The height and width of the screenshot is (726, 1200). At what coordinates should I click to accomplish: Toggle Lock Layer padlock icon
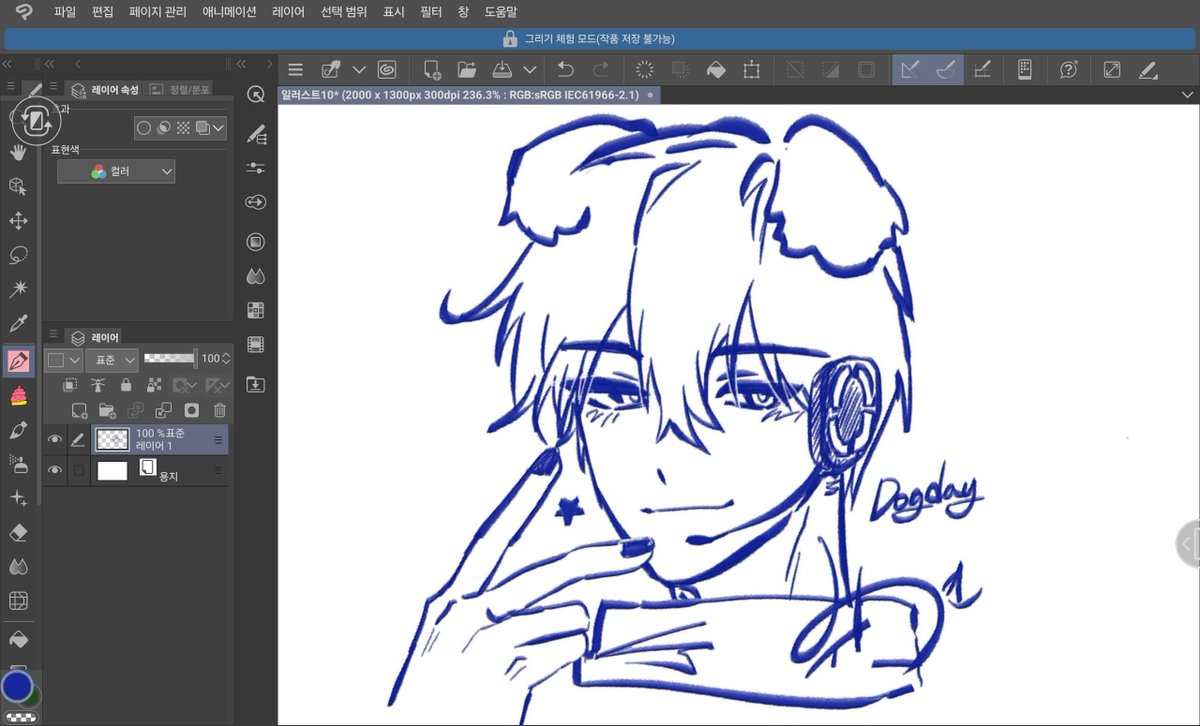125,385
